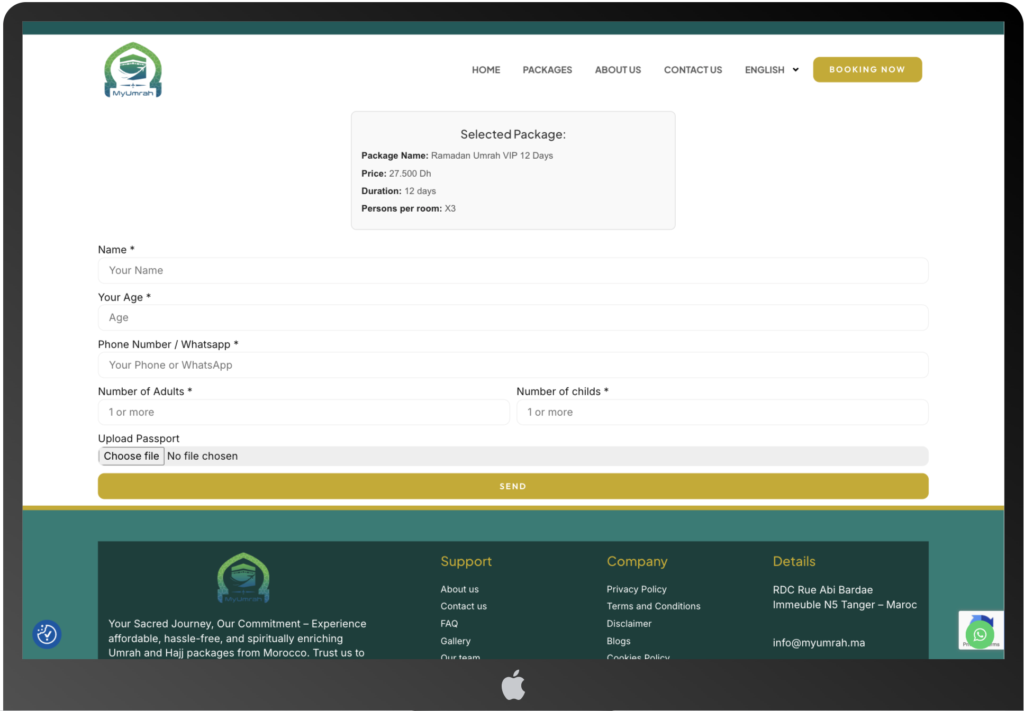Click the Number of Adults field
The image size is (1024, 711).
coord(303,412)
